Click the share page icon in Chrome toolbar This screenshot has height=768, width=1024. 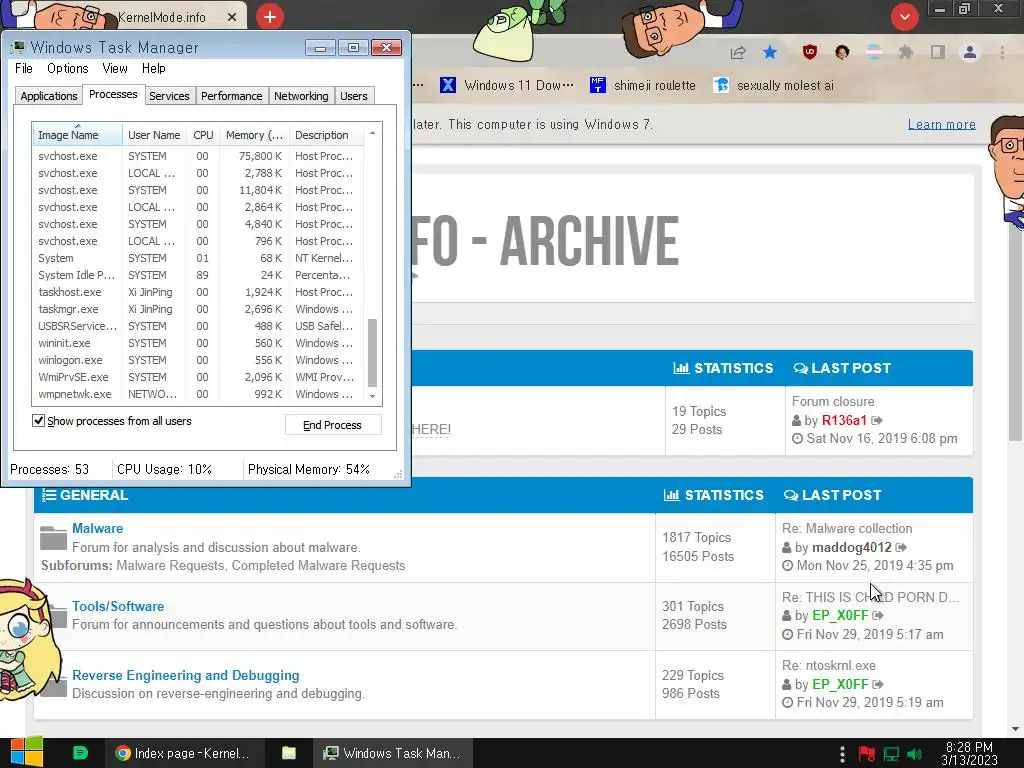(738, 52)
